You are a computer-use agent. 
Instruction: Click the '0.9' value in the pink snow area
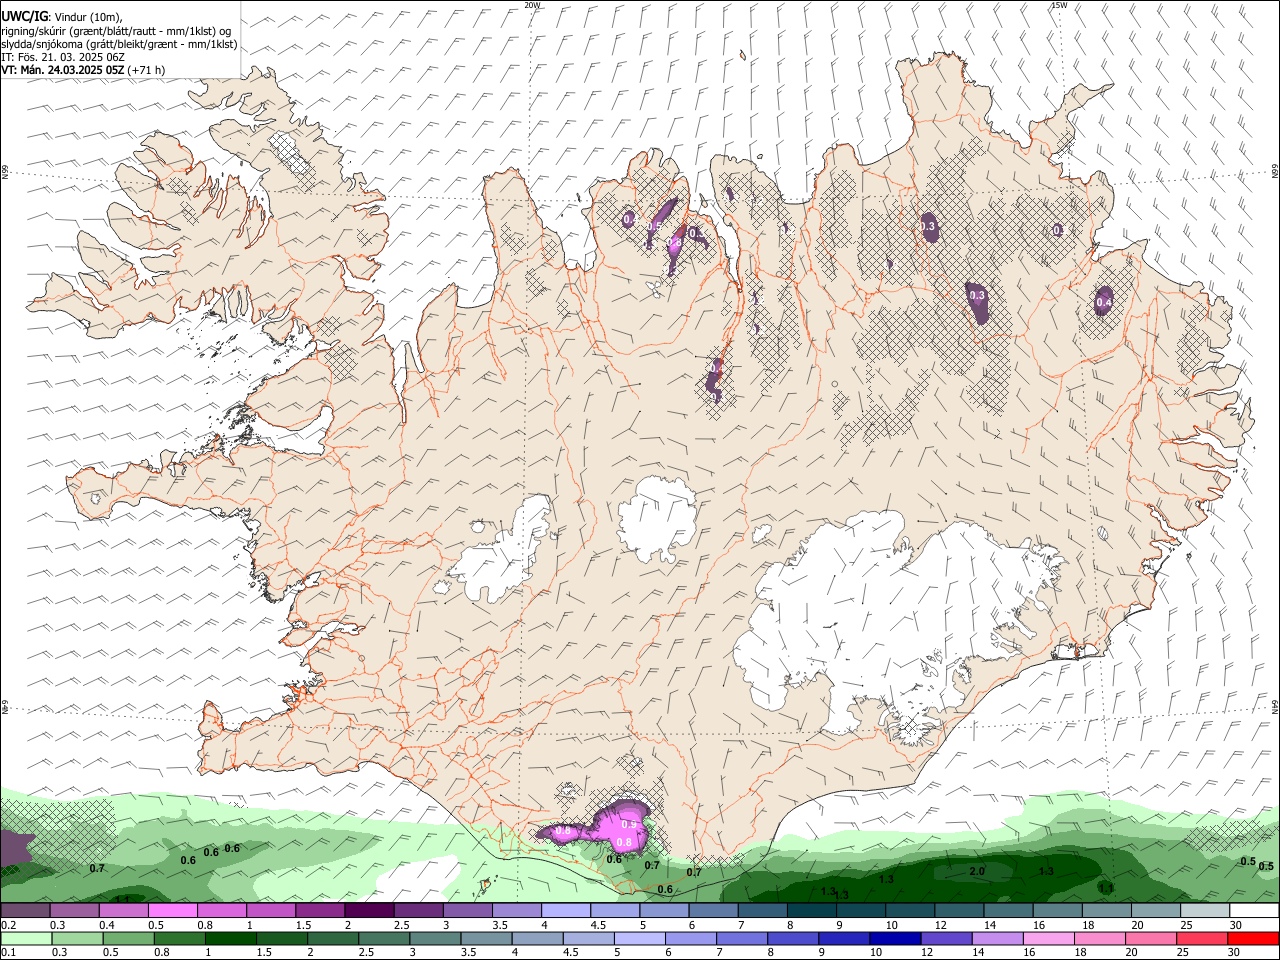tap(628, 825)
